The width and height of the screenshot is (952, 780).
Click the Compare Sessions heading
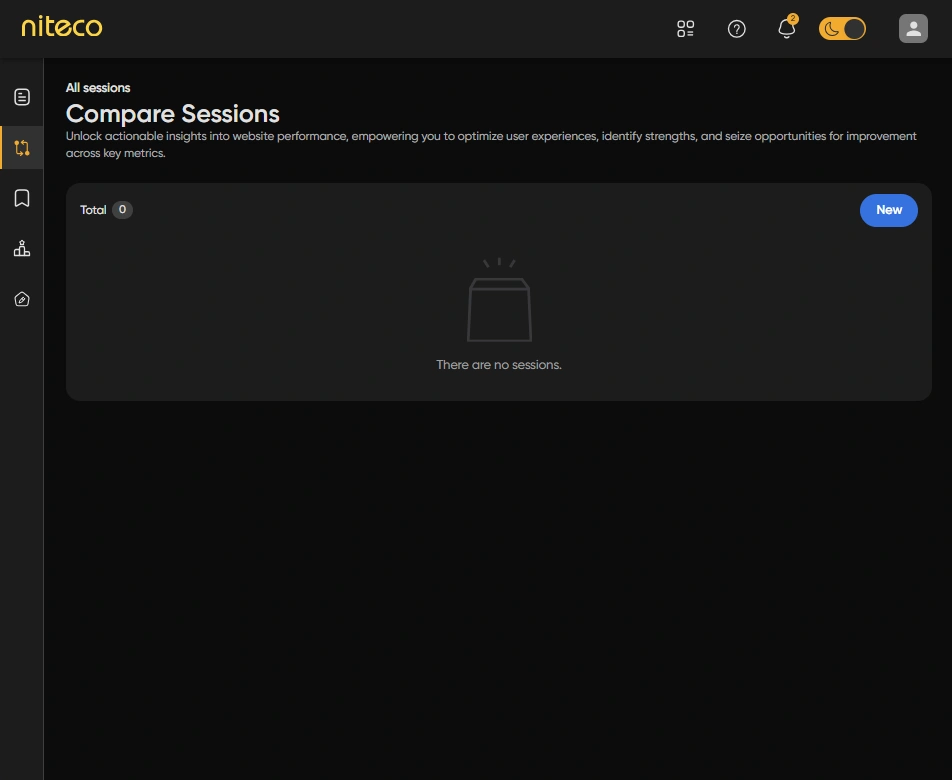tap(172, 114)
